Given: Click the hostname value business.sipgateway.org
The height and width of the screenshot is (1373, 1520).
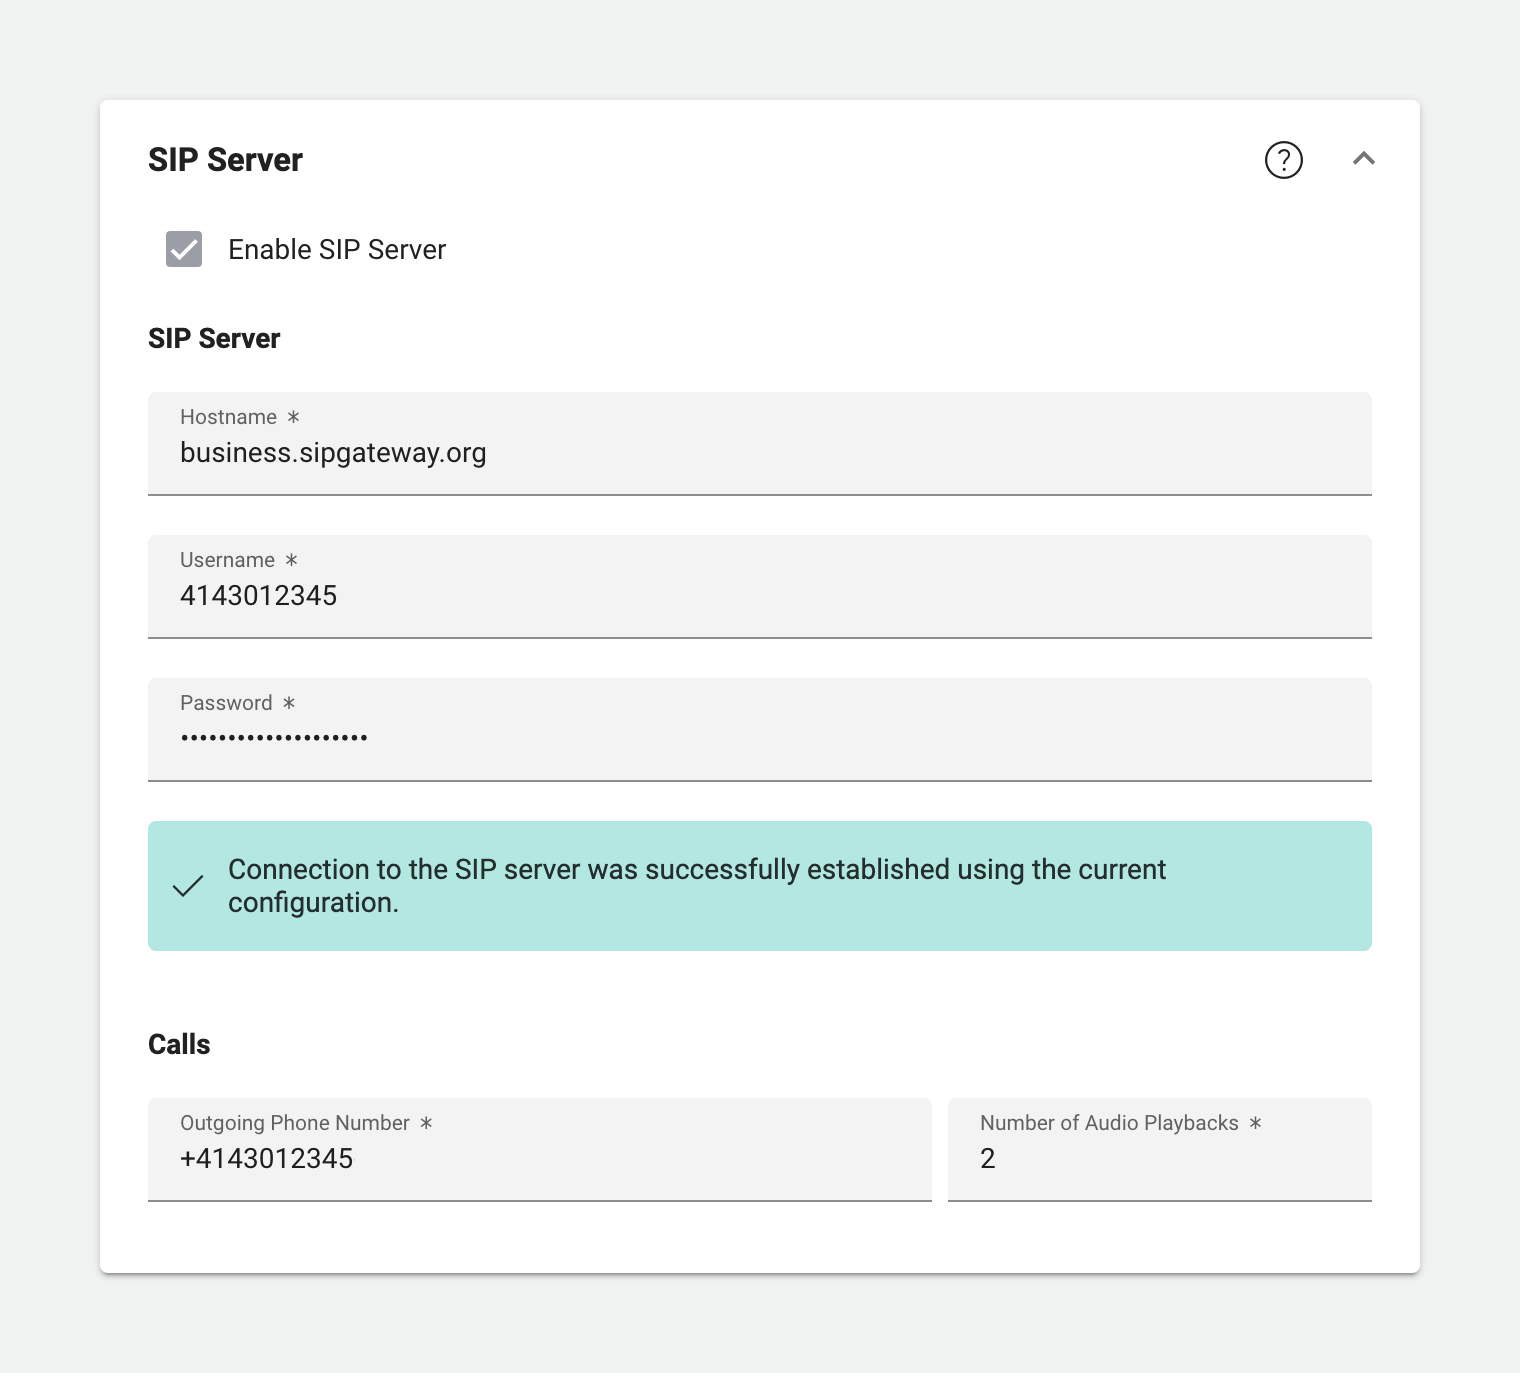Looking at the screenshot, I should click(333, 452).
